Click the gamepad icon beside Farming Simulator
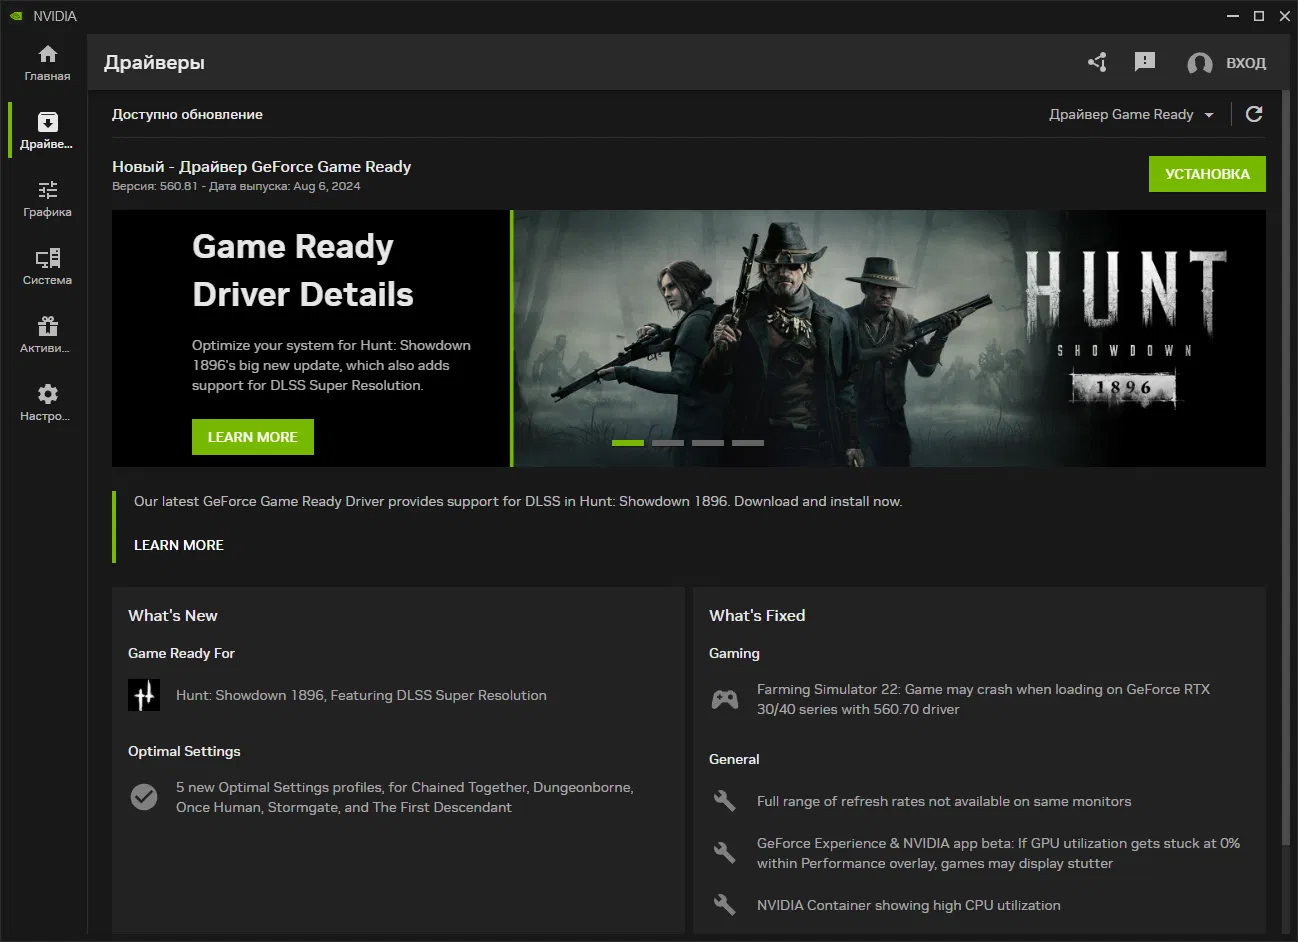Image resolution: width=1298 pixels, height=942 pixels. point(725,699)
